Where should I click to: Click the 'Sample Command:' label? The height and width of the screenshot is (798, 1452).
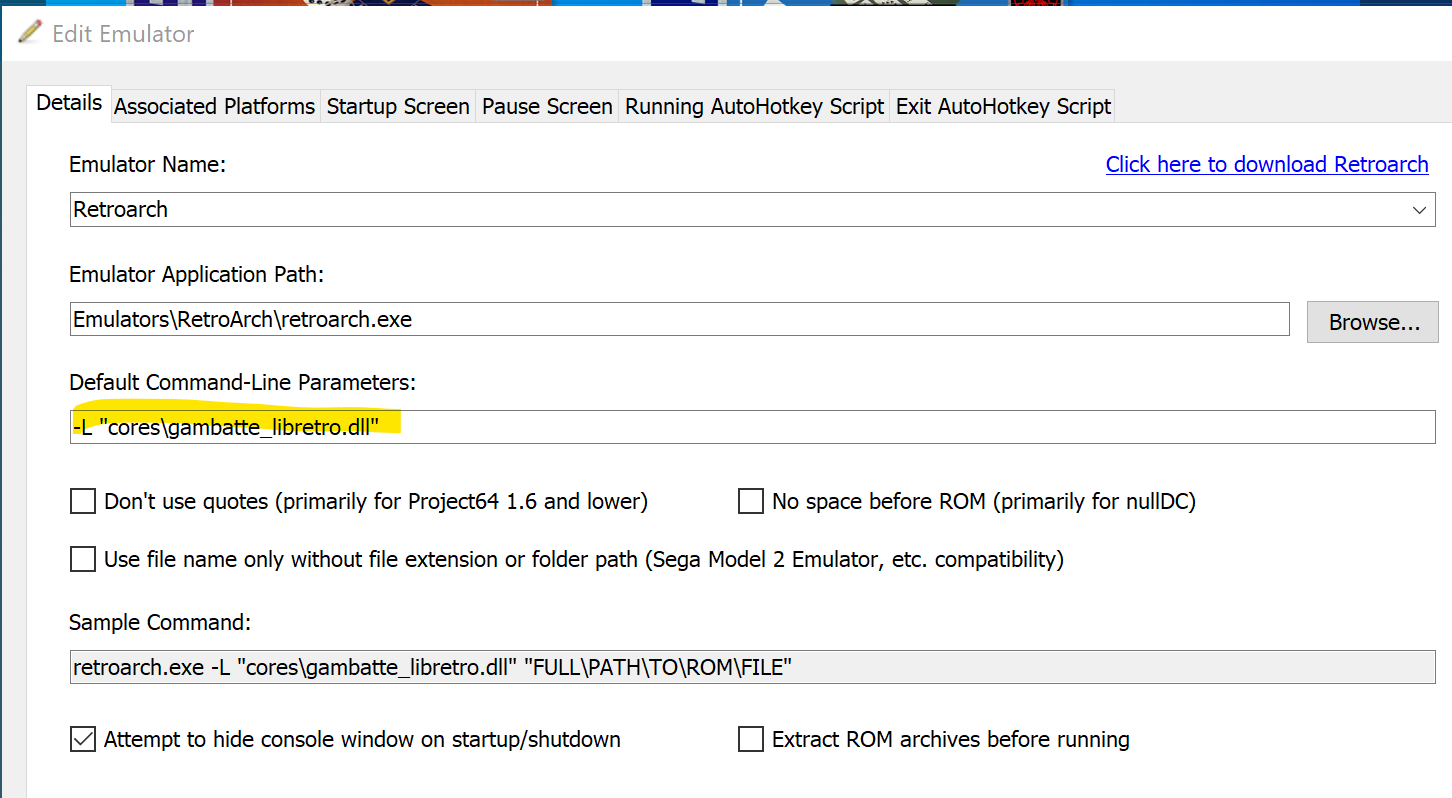click(x=160, y=622)
